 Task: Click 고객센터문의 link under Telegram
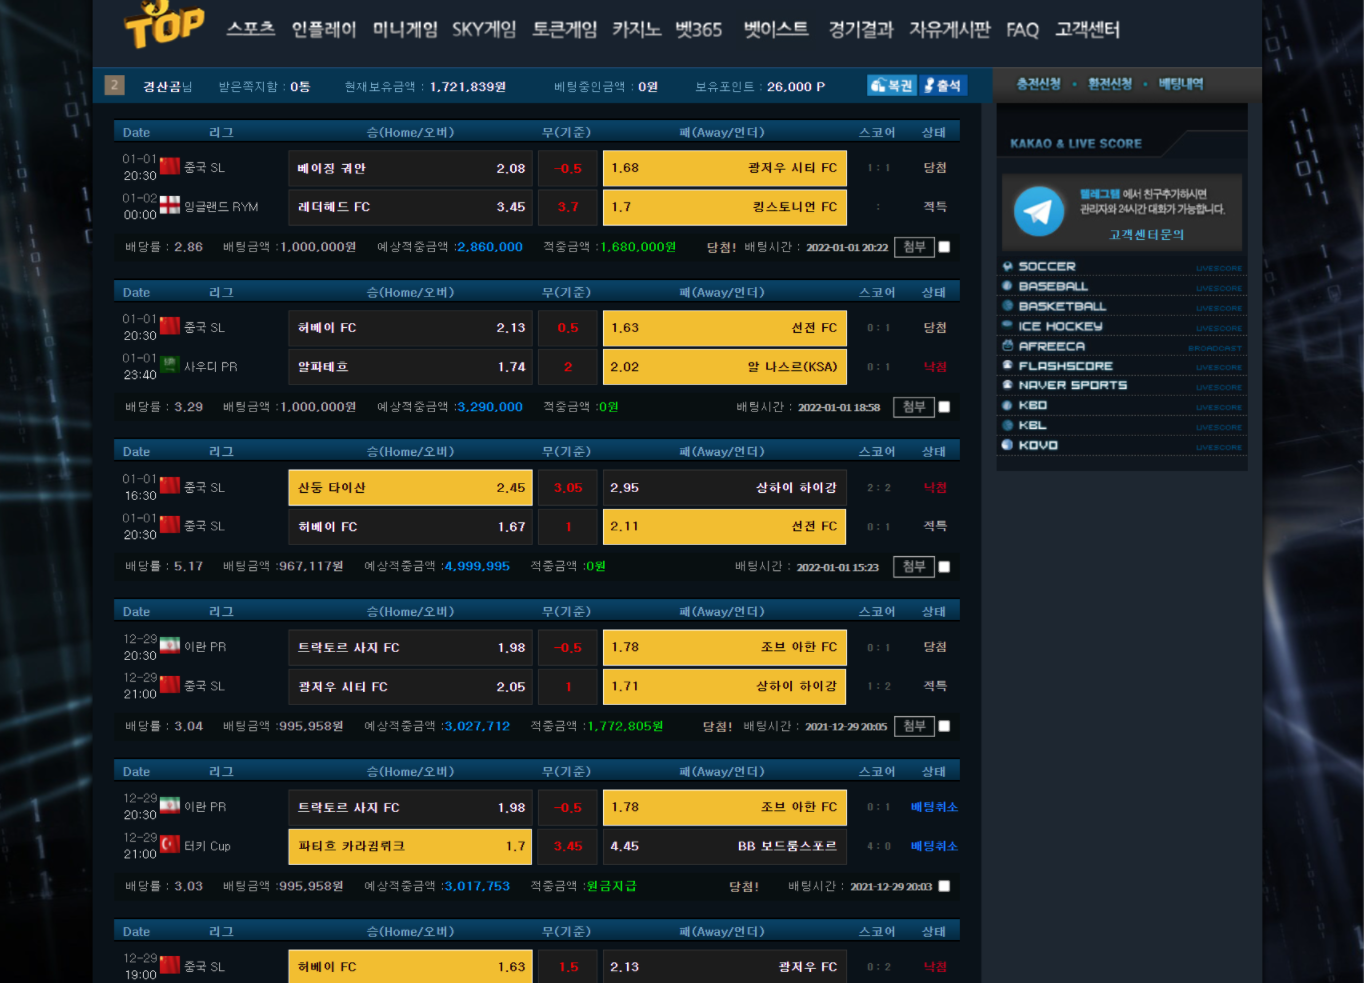tap(1146, 235)
